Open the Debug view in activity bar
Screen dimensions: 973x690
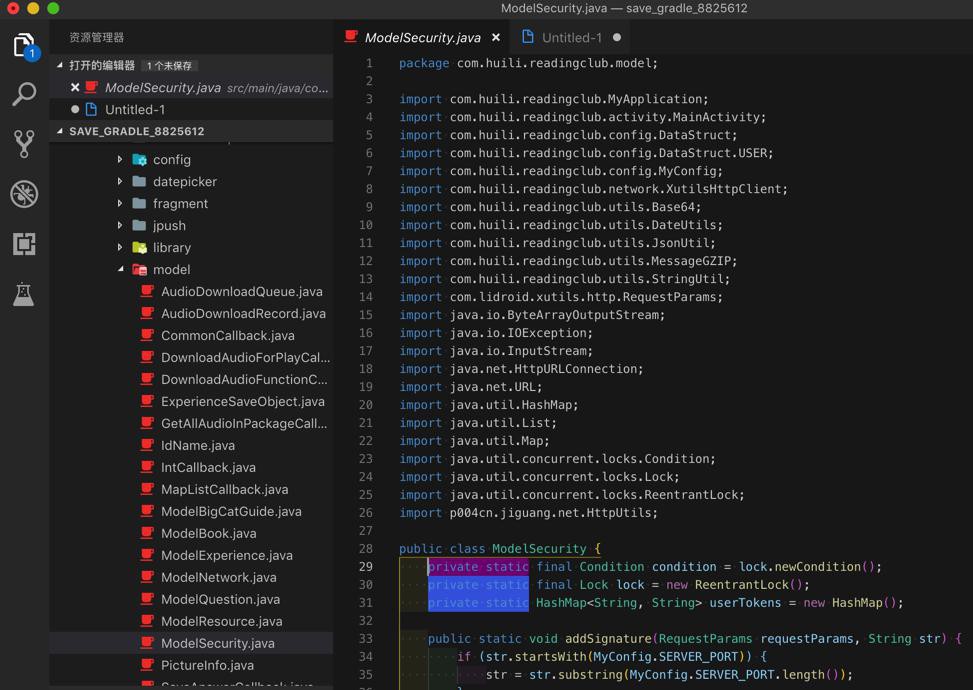pyautogui.click(x=24, y=194)
